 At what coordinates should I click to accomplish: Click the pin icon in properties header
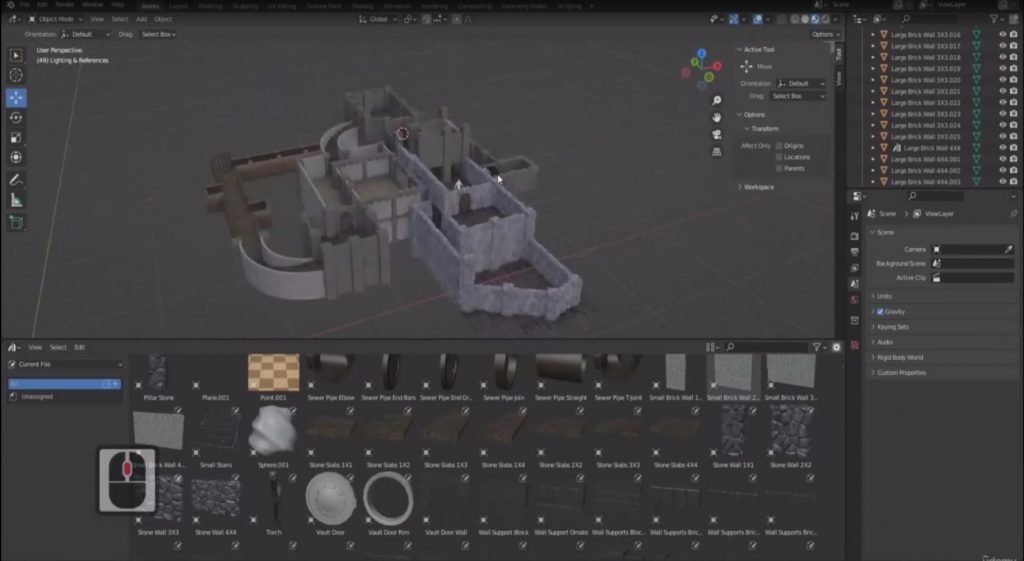1013,214
